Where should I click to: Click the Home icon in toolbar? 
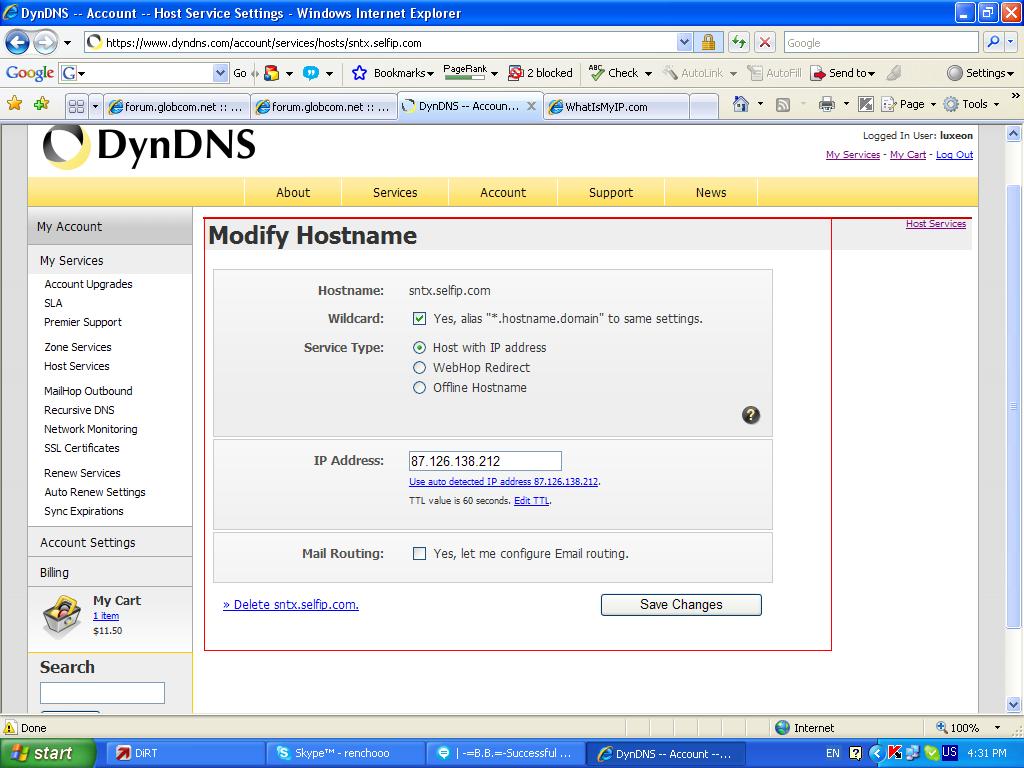pos(741,104)
